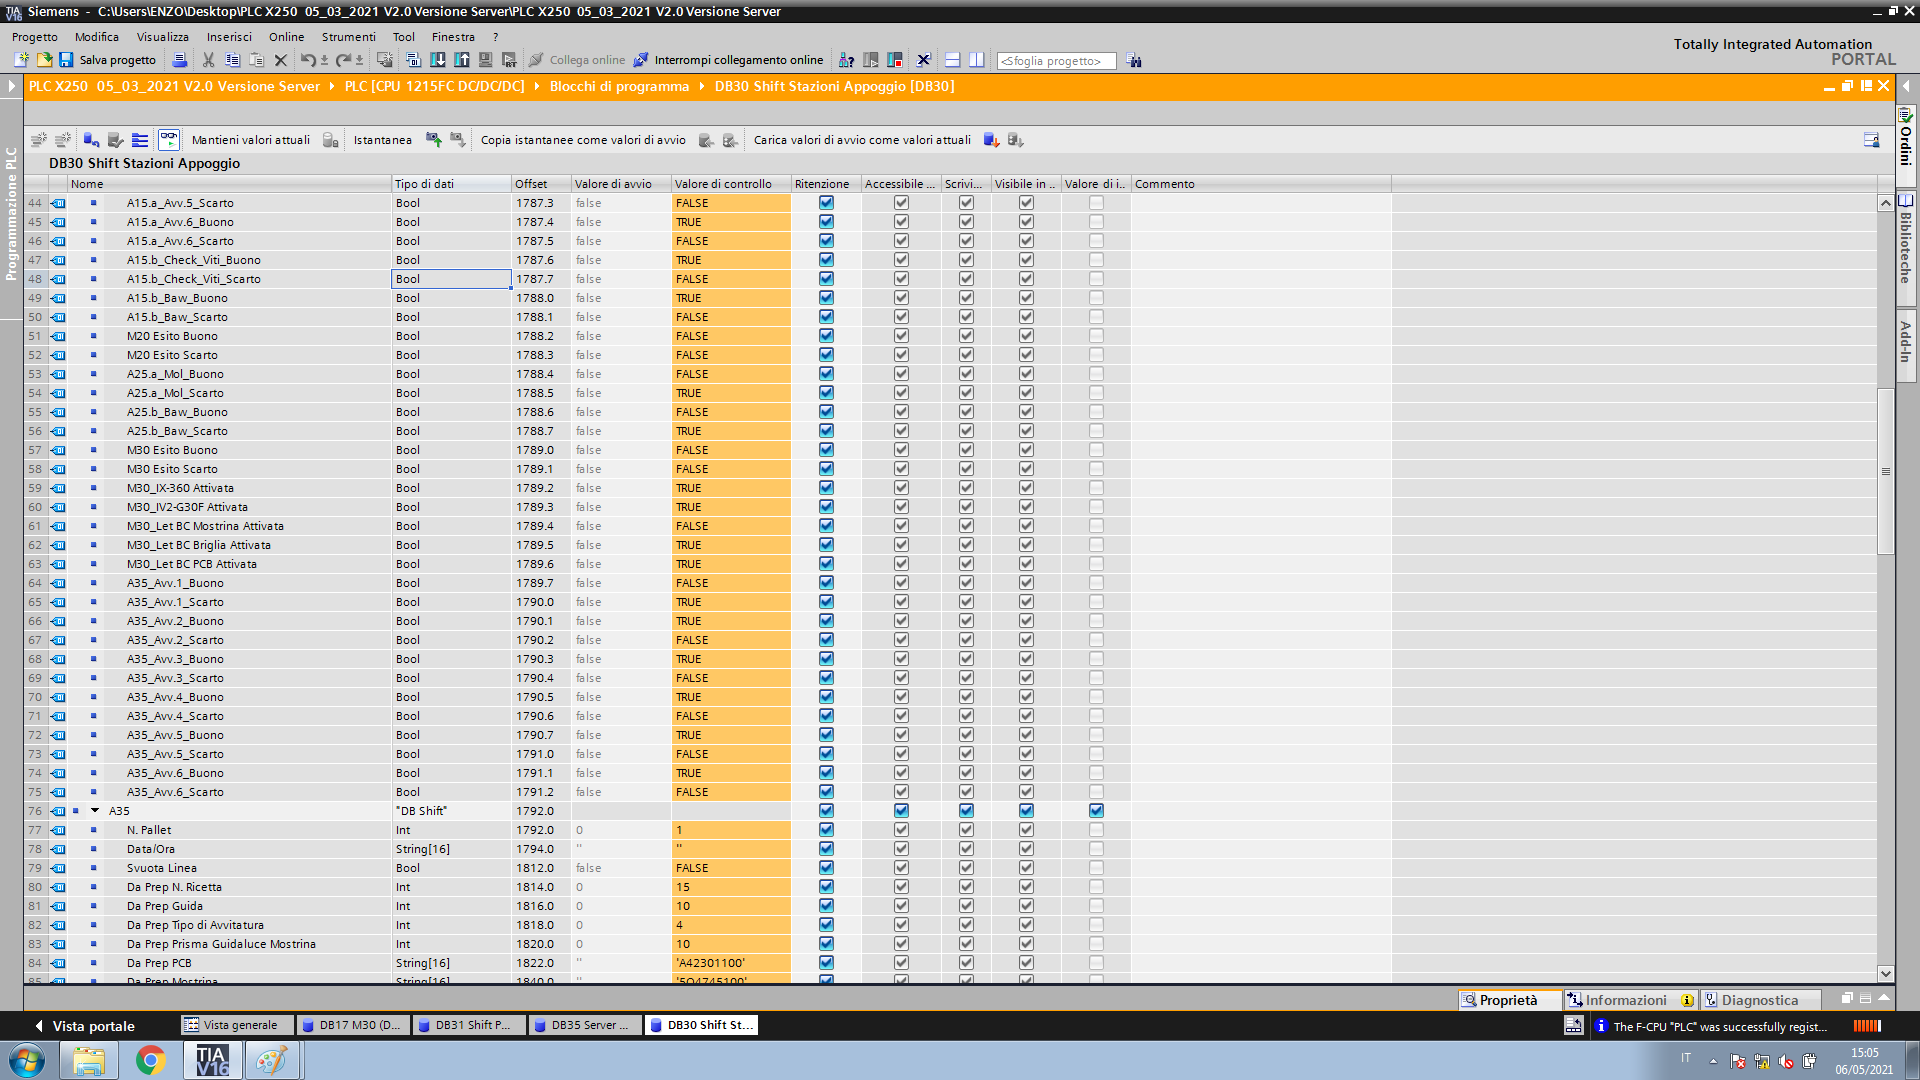
Task: Click the delete X toolbar icon
Action: pos(281,60)
